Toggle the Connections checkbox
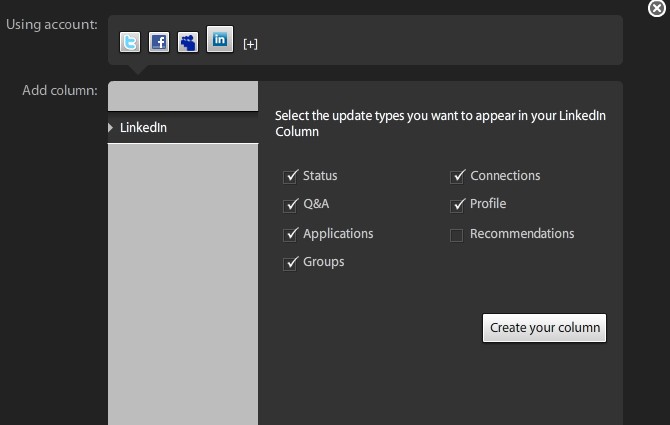Screen dimensions: 670x425 [458, 176]
